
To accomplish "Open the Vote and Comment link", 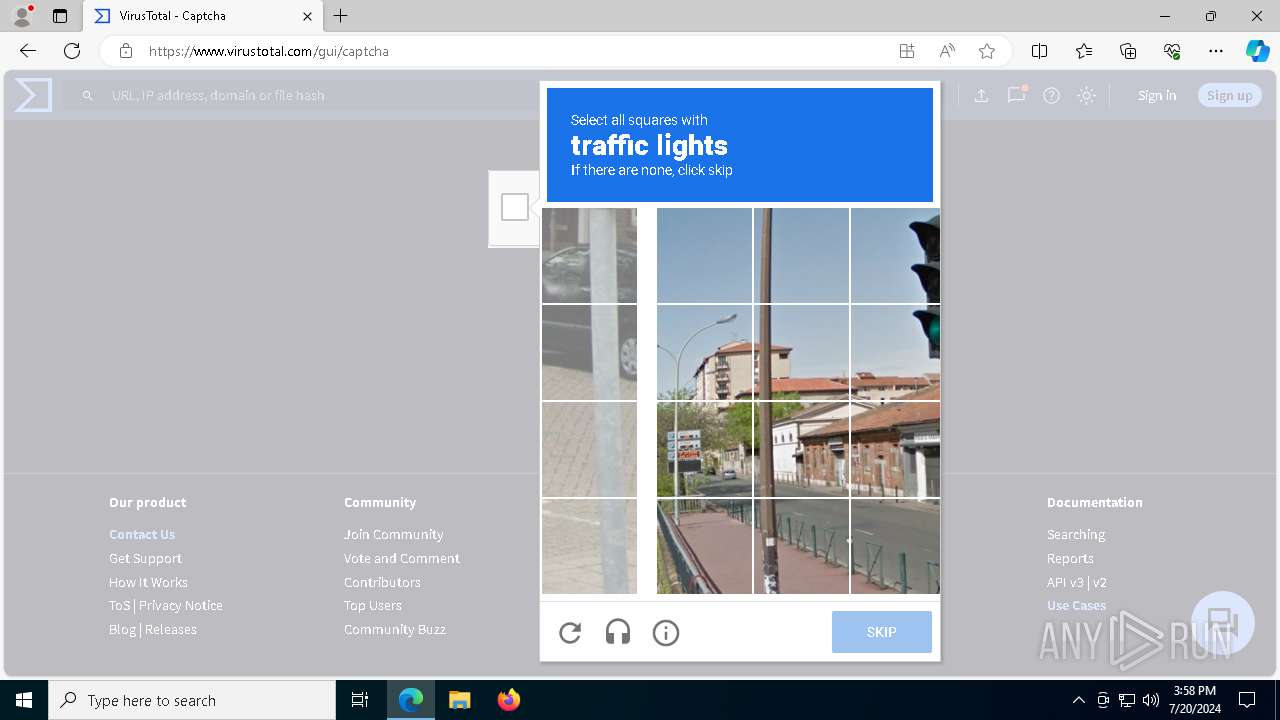I will click(402, 558).
